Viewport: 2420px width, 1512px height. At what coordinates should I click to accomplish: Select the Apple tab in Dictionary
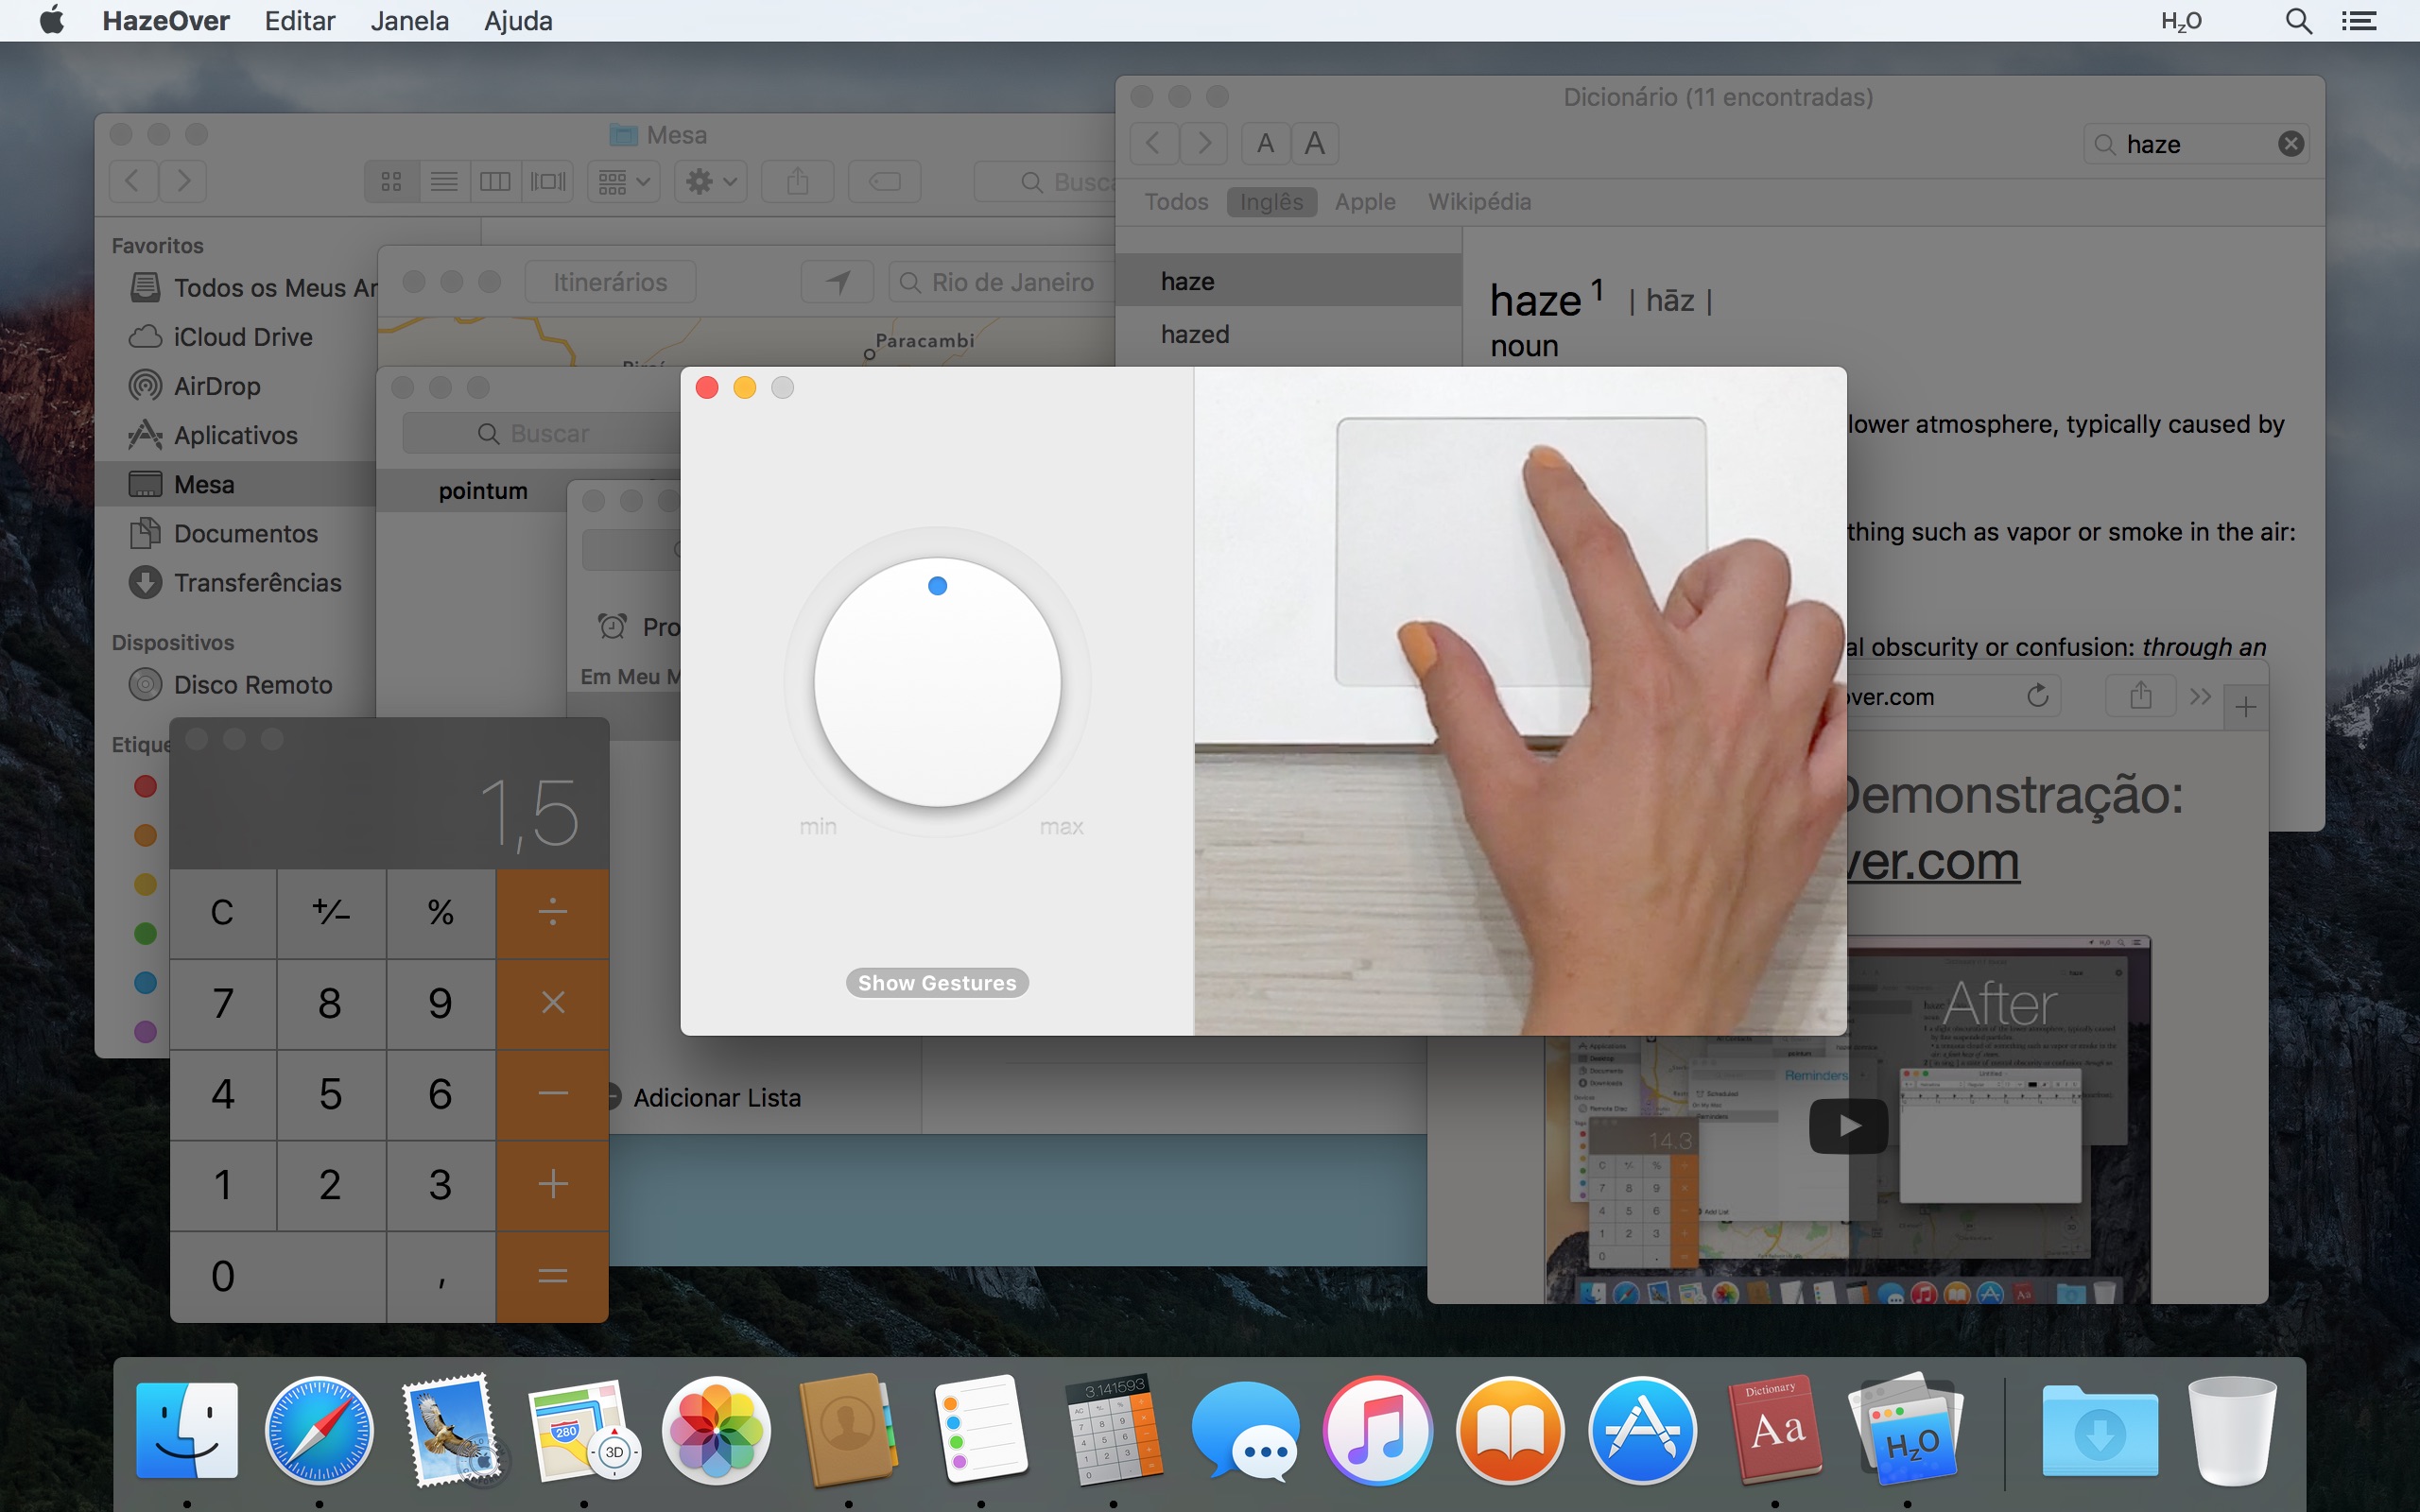tap(1365, 202)
